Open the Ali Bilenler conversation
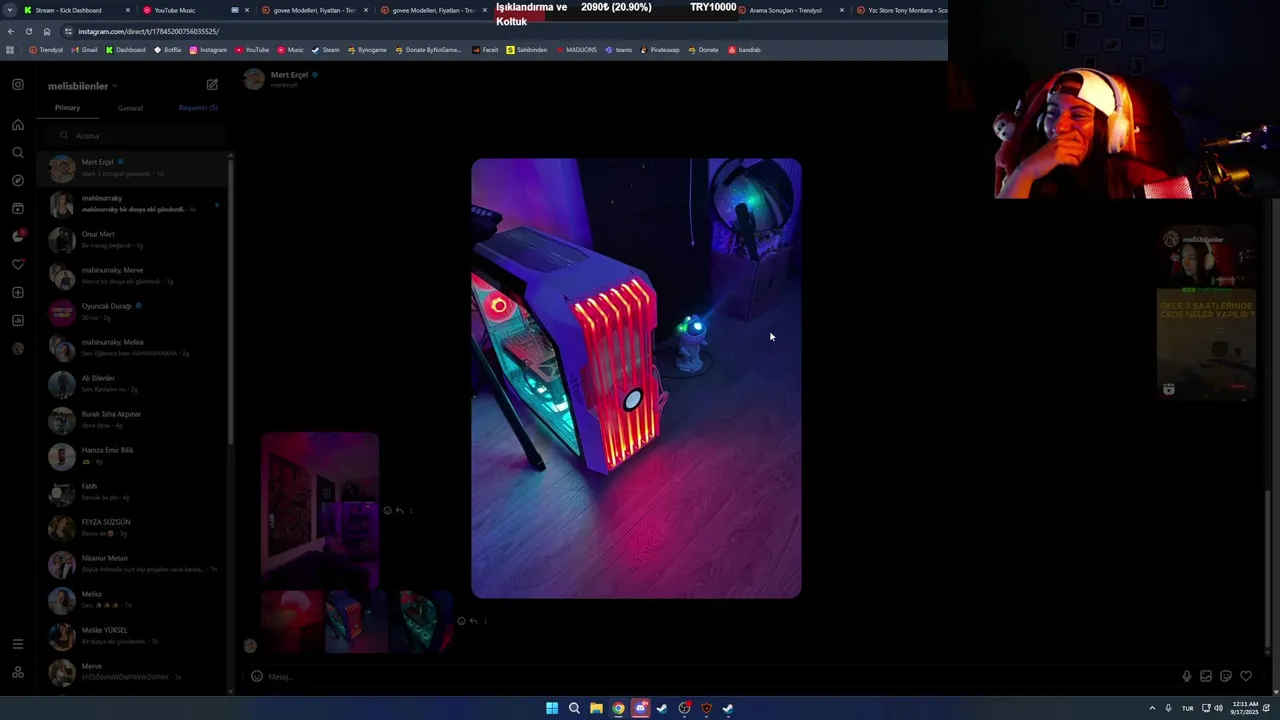This screenshot has height=720, width=1280. (x=133, y=384)
